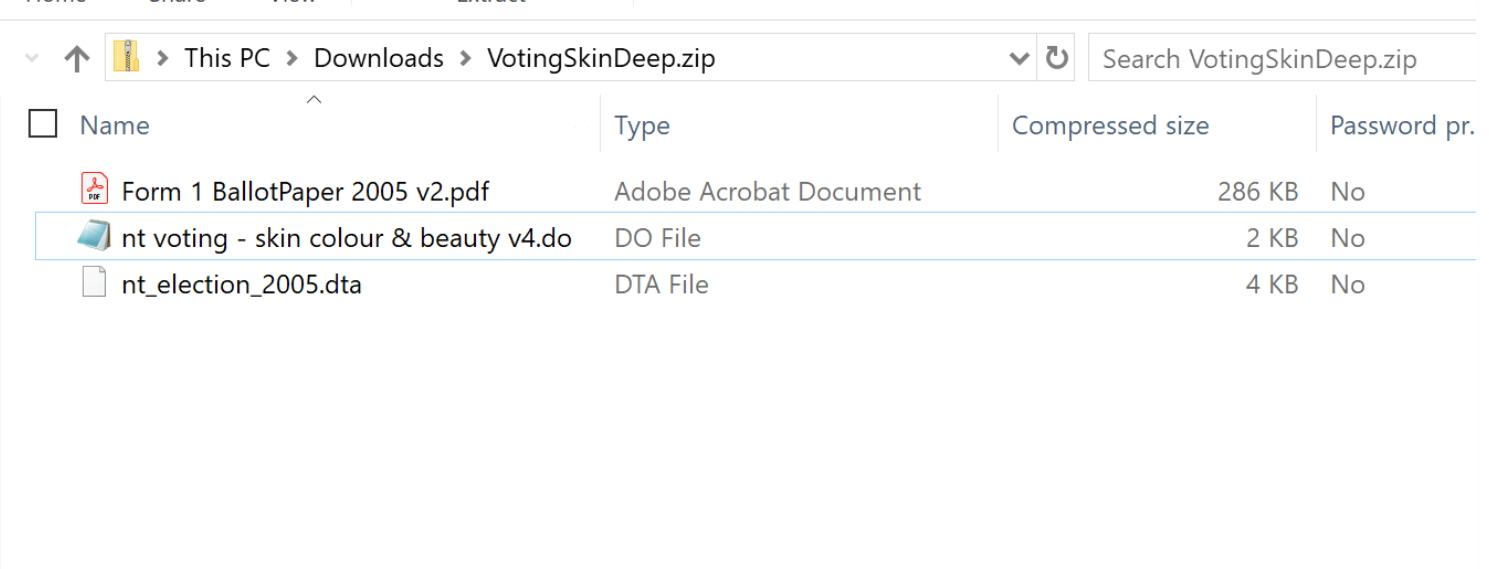The image size is (1489, 569).
Task: Toggle the select all items checkbox
Action: pos(43,124)
